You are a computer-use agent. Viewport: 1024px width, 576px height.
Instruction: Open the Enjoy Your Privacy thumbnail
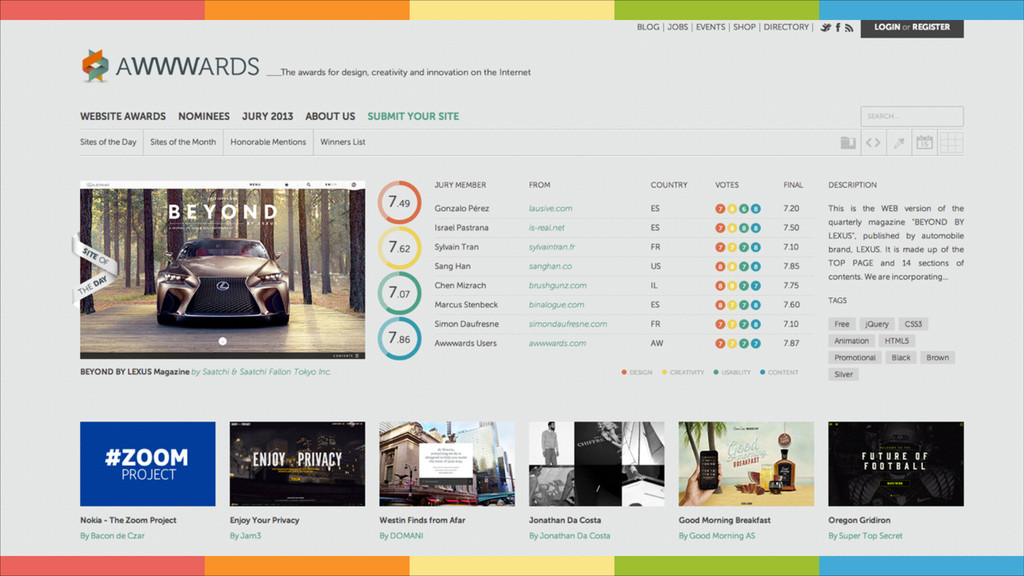(x=297, y=464)
